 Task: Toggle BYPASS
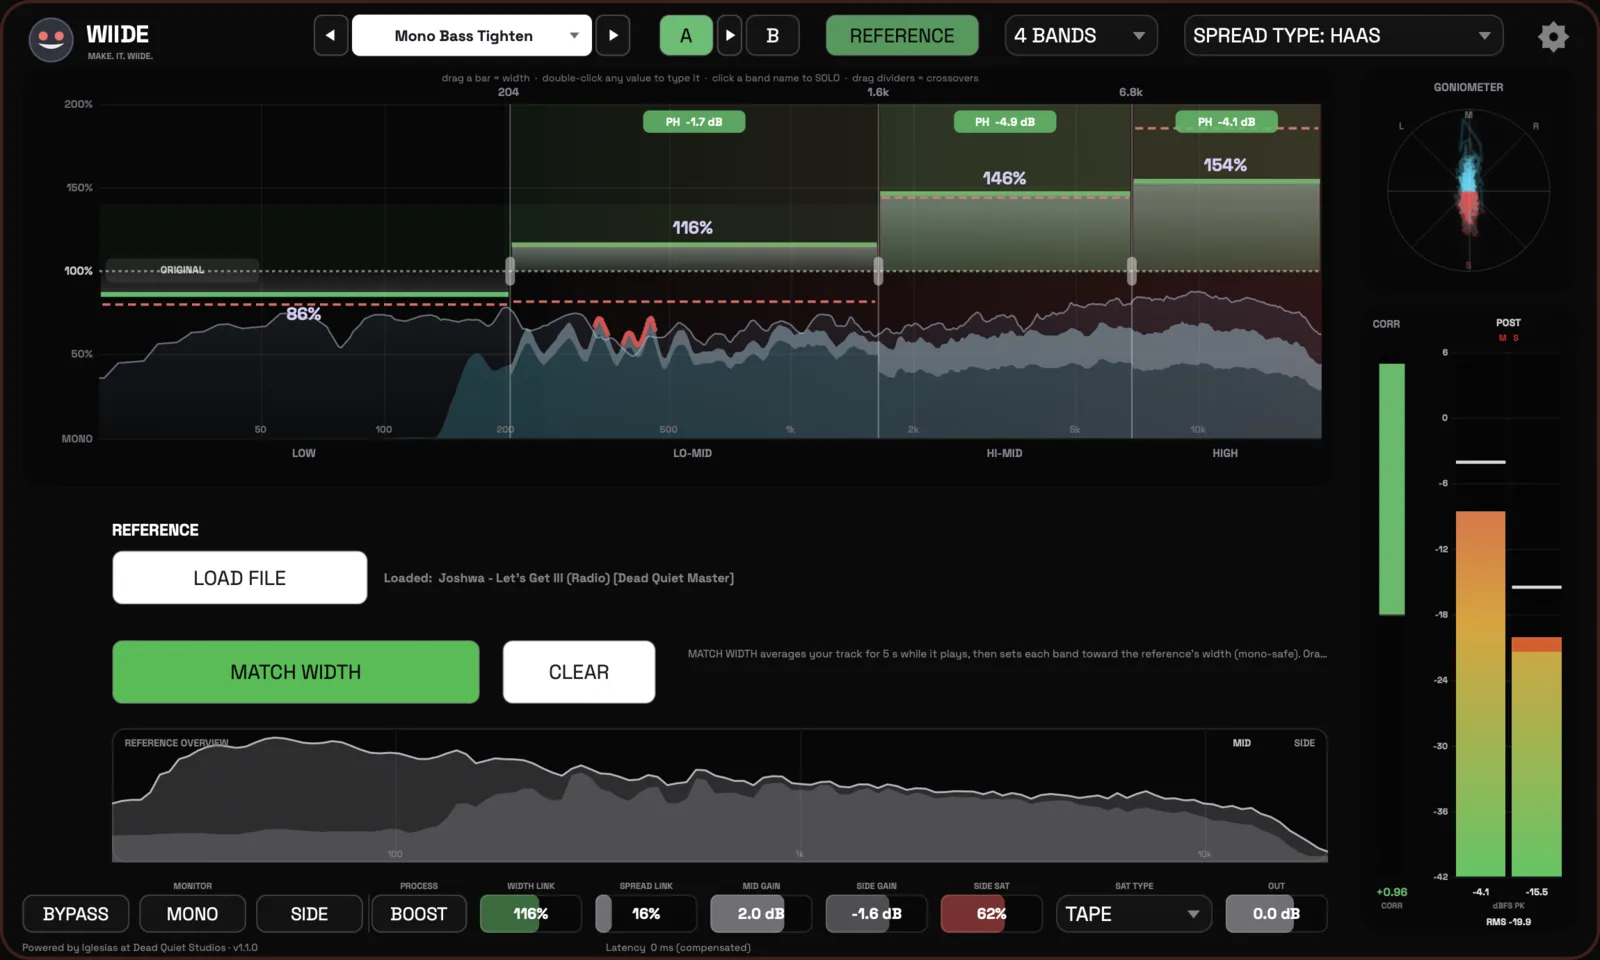pos(76,914)
